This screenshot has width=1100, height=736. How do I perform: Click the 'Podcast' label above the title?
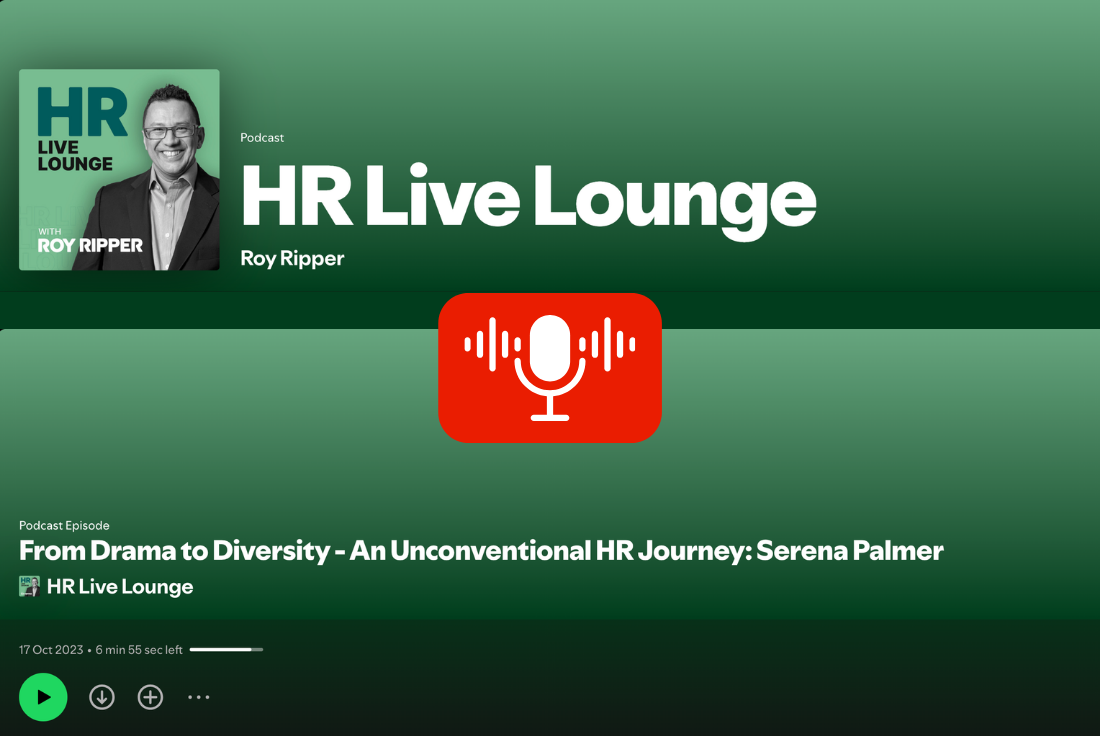[x=262, y=138]
